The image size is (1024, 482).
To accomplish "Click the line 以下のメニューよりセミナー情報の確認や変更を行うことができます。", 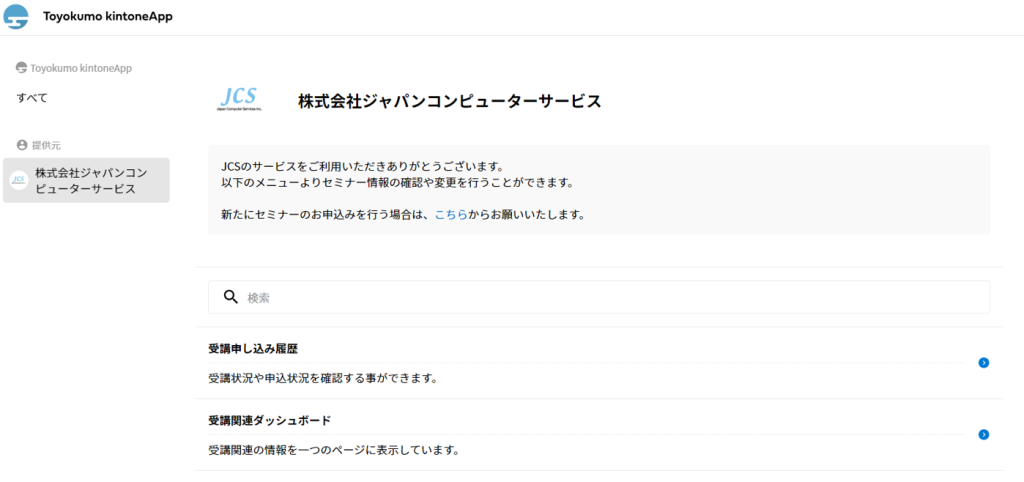I will click(396, 183).
